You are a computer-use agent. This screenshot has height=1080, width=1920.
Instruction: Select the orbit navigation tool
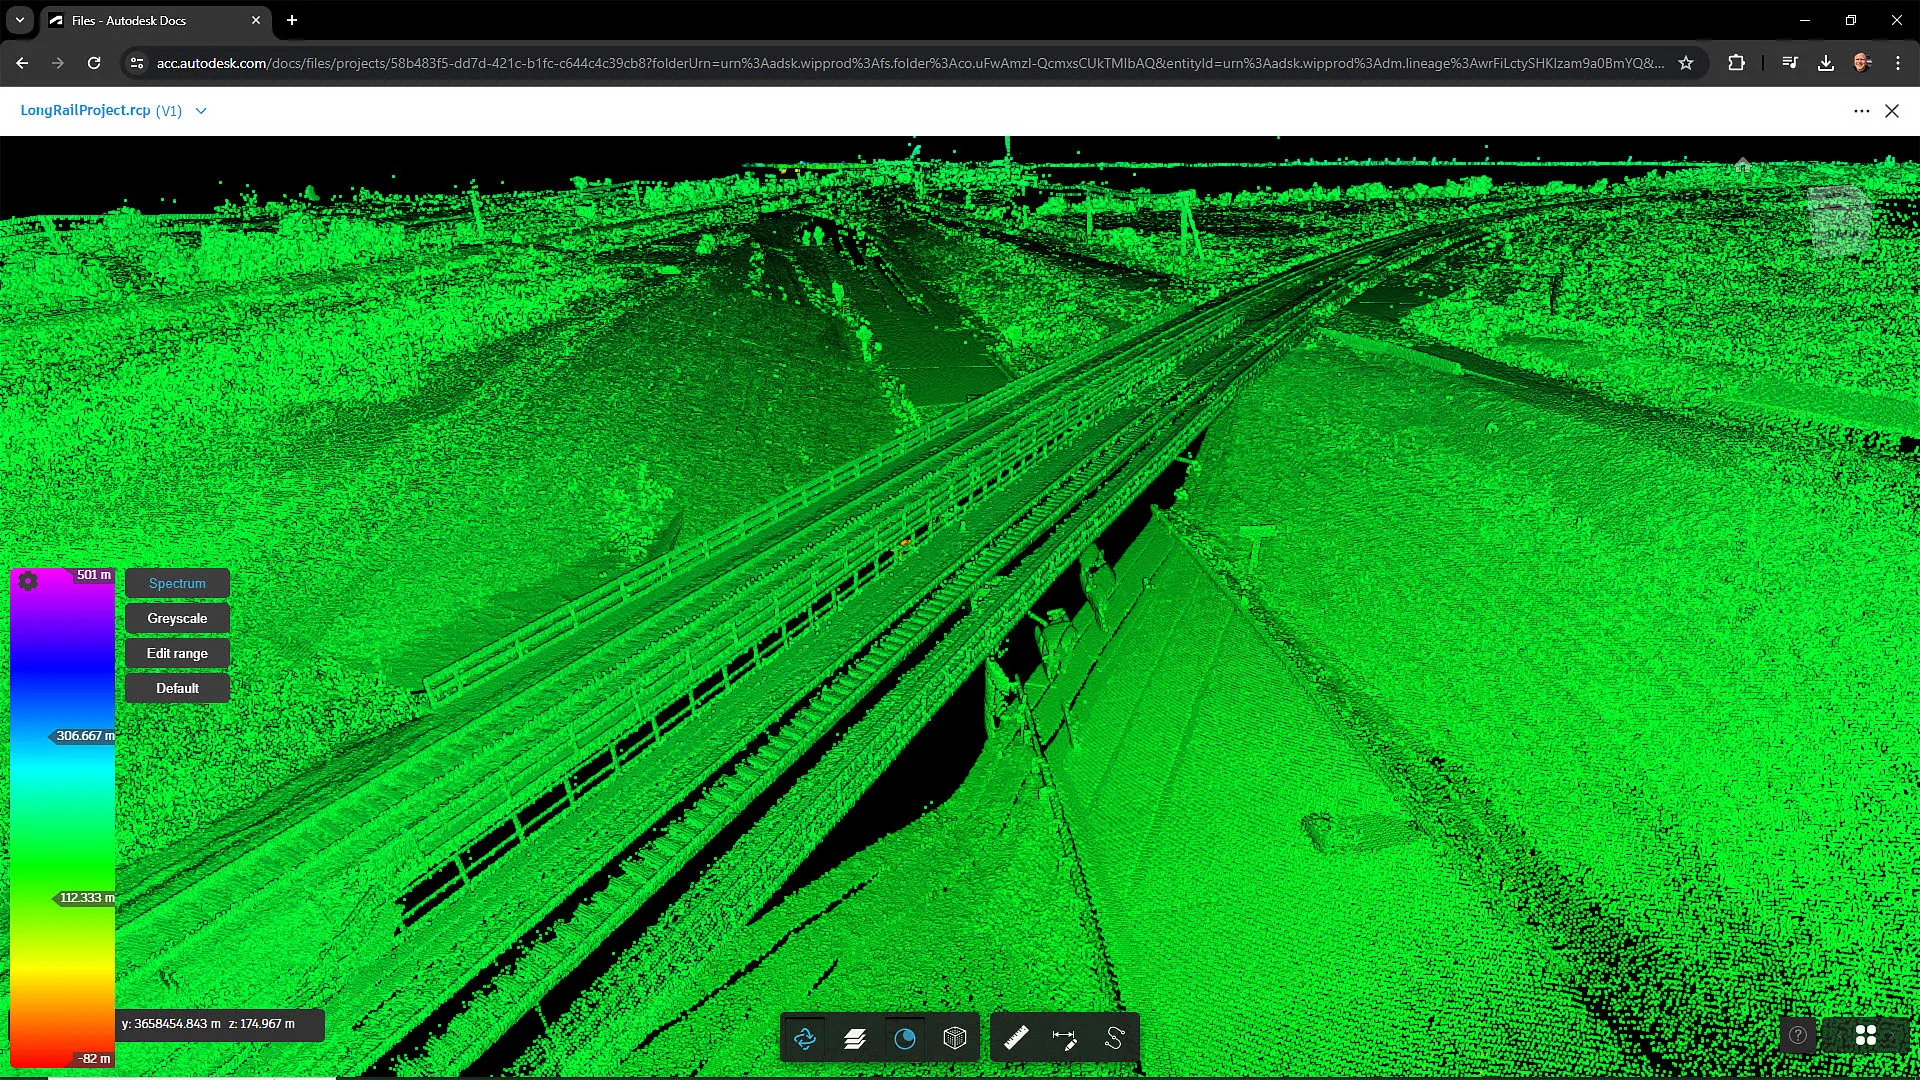coord(805,1038)
